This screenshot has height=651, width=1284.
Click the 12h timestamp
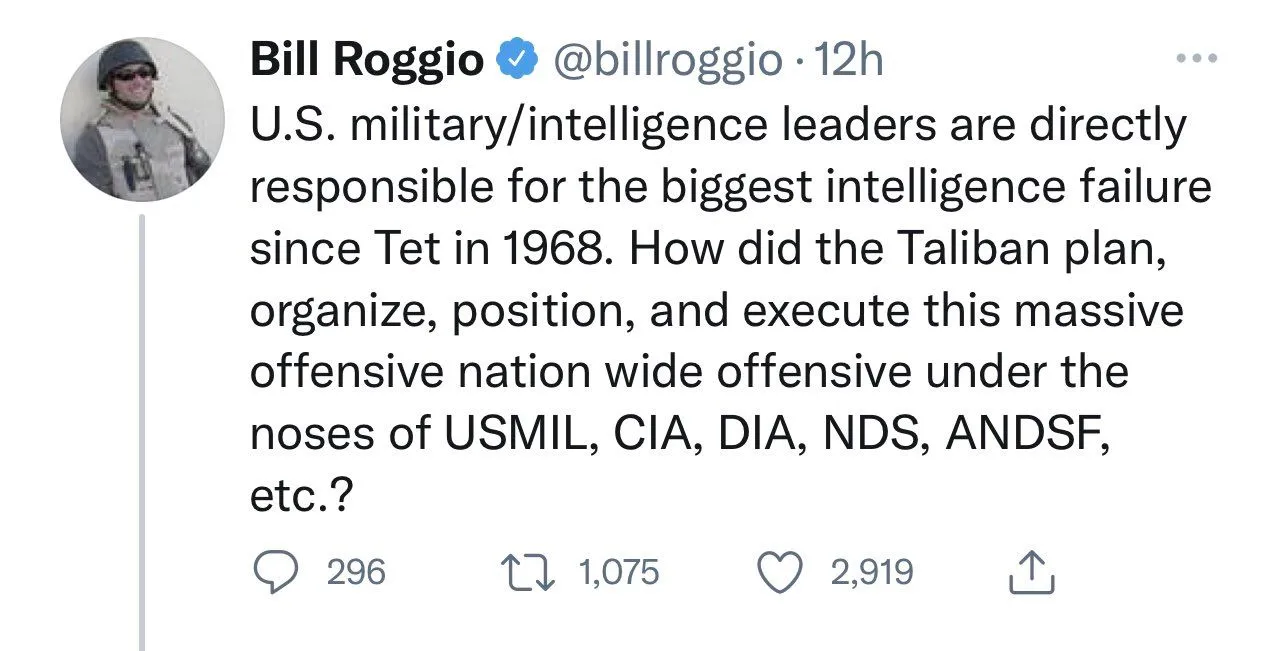(x=850, y=61)
